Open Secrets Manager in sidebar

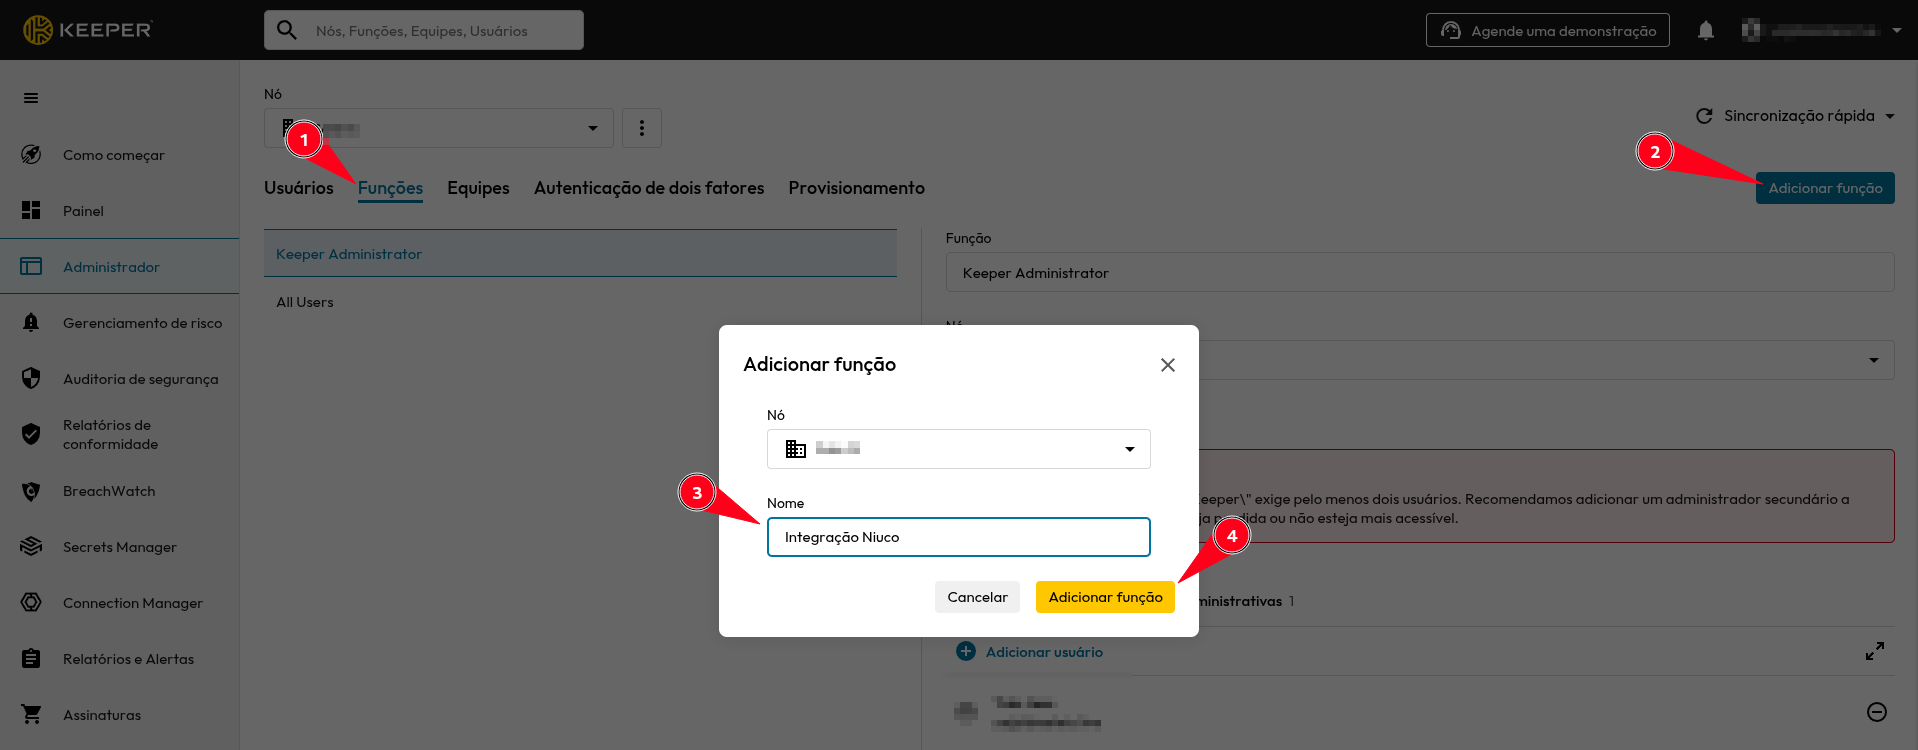[120, 547]
